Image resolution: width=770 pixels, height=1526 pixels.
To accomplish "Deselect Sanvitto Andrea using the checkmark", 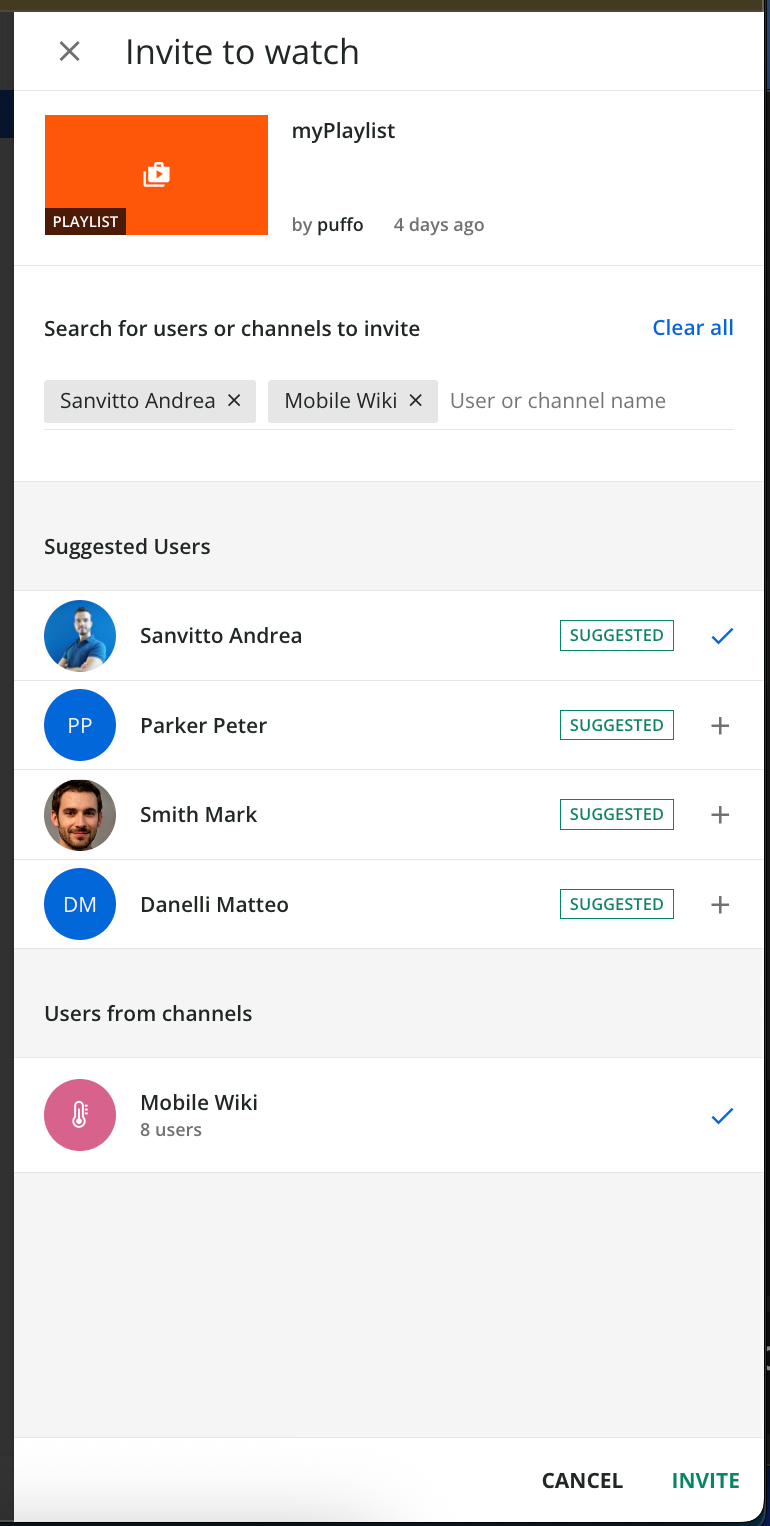I will [721, 636].
